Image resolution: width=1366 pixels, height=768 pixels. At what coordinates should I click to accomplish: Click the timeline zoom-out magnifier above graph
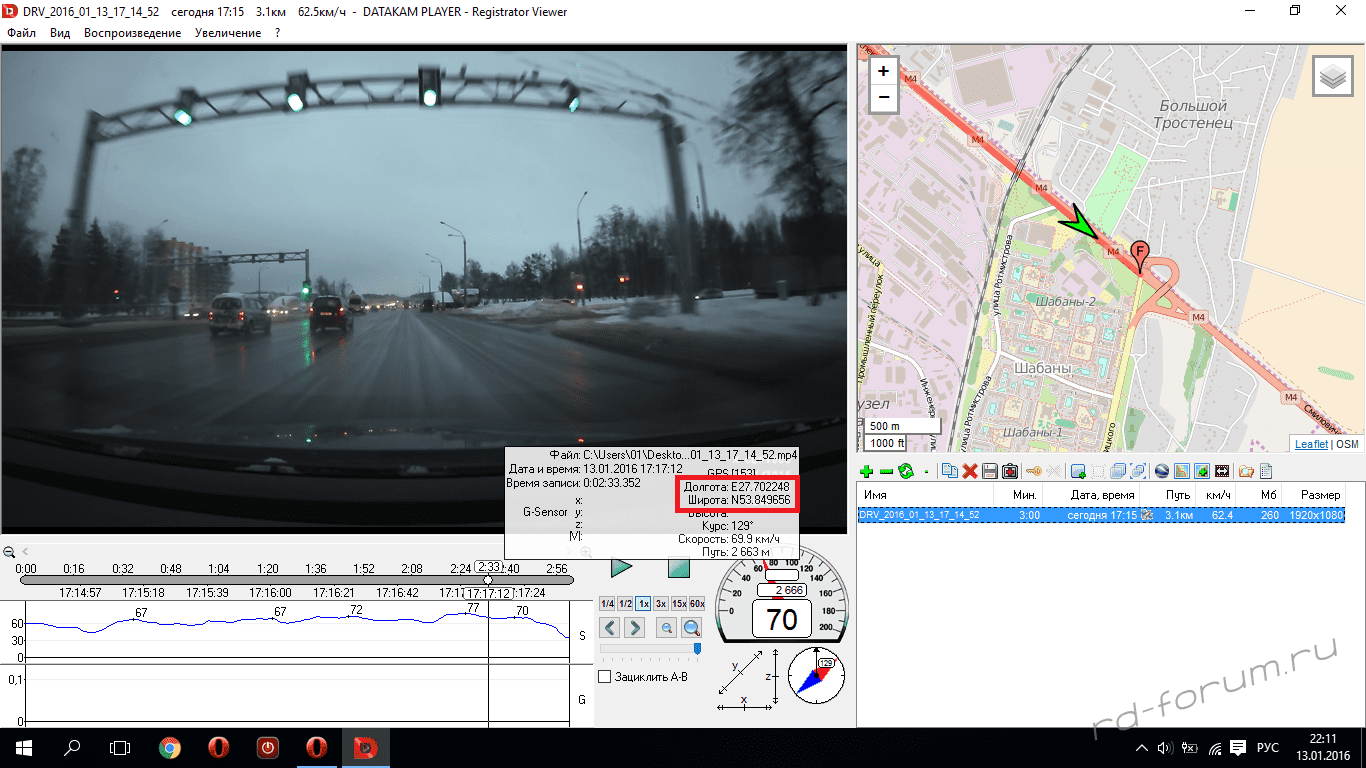9,552
